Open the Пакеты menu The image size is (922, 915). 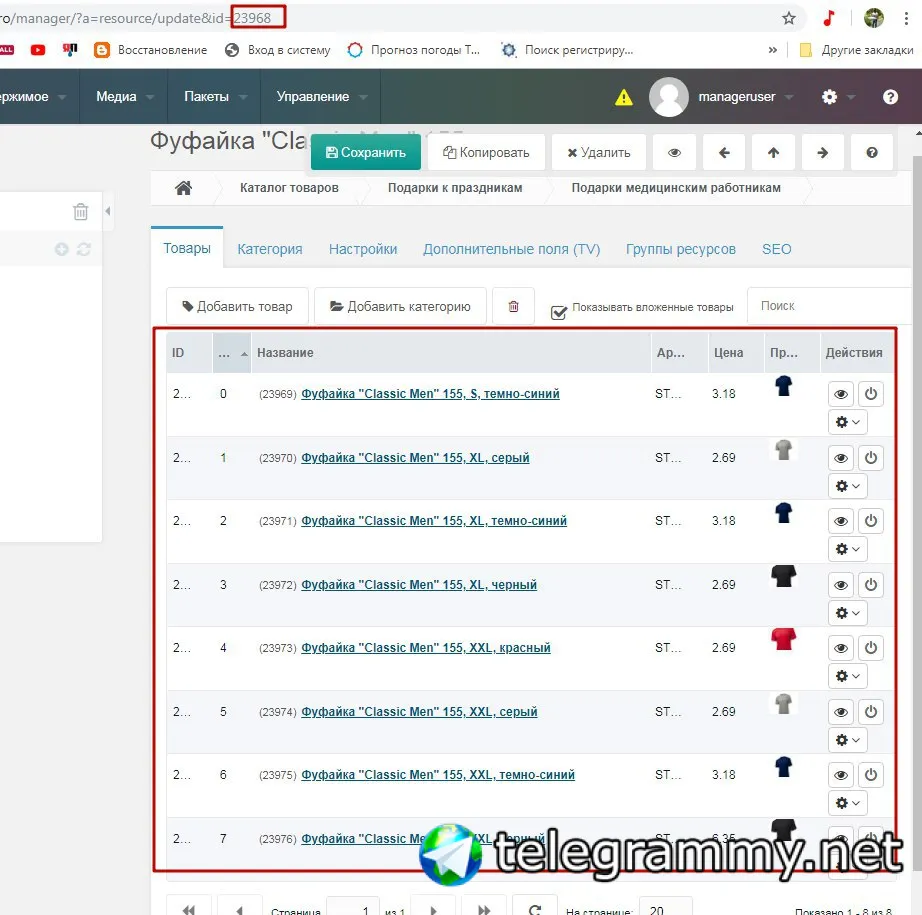click(214, 96)
